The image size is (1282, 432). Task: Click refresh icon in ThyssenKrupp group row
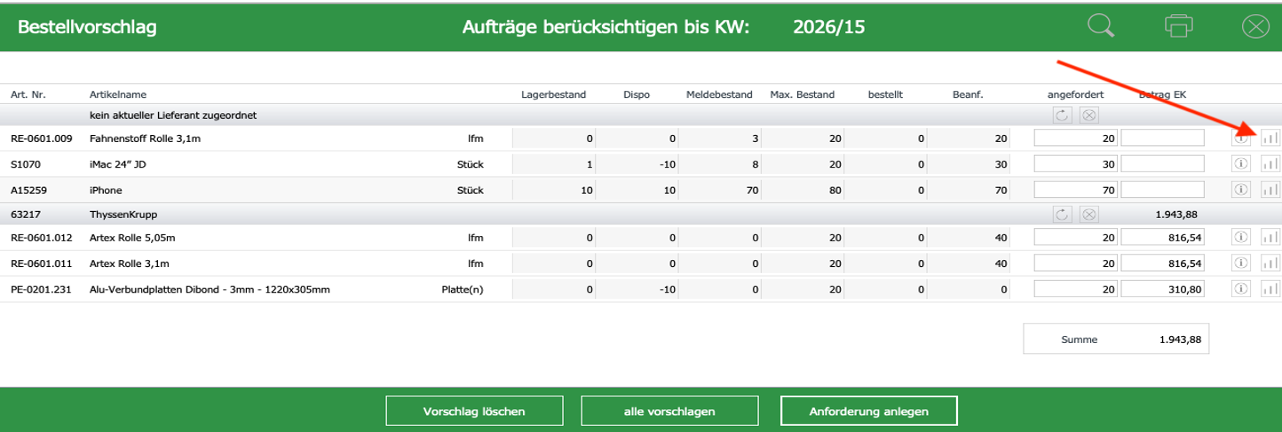[1062, 214]
